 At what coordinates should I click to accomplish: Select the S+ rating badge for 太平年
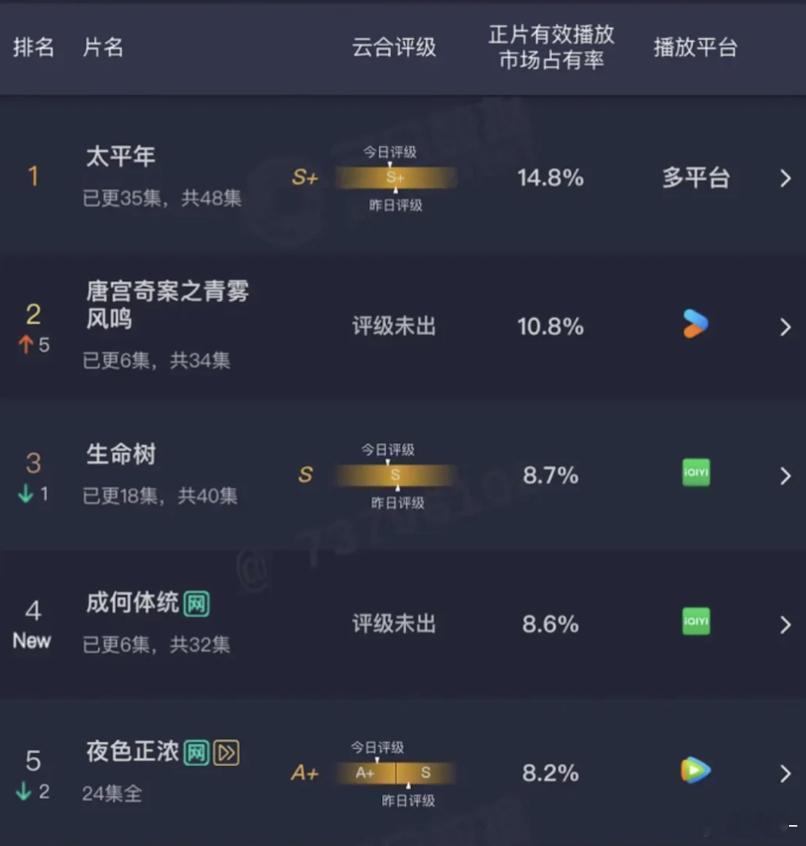(304, 177)
